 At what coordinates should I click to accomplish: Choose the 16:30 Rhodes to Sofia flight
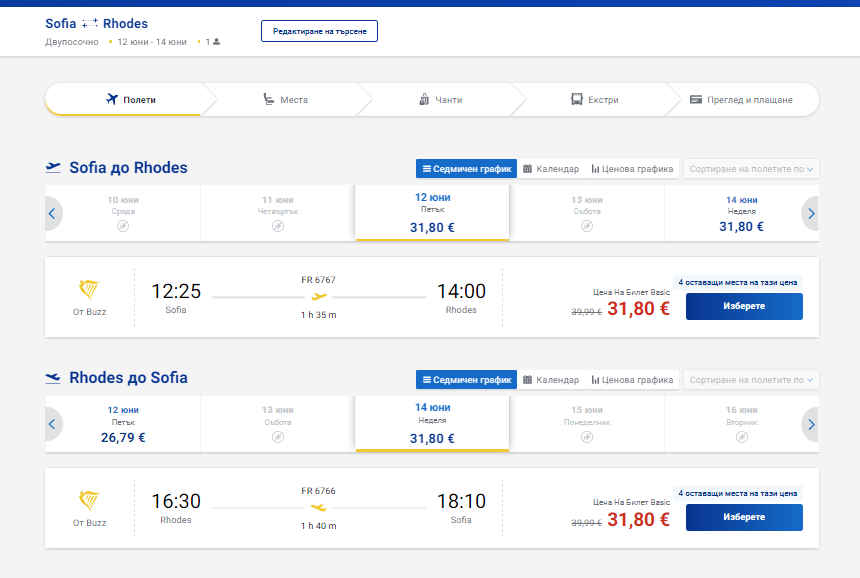(x=744, y=517)
